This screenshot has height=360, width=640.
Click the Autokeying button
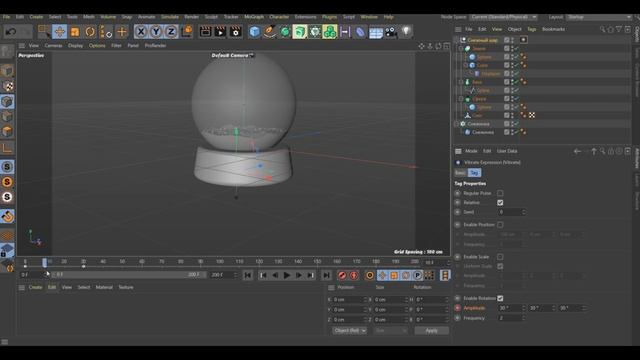point(354,276)
